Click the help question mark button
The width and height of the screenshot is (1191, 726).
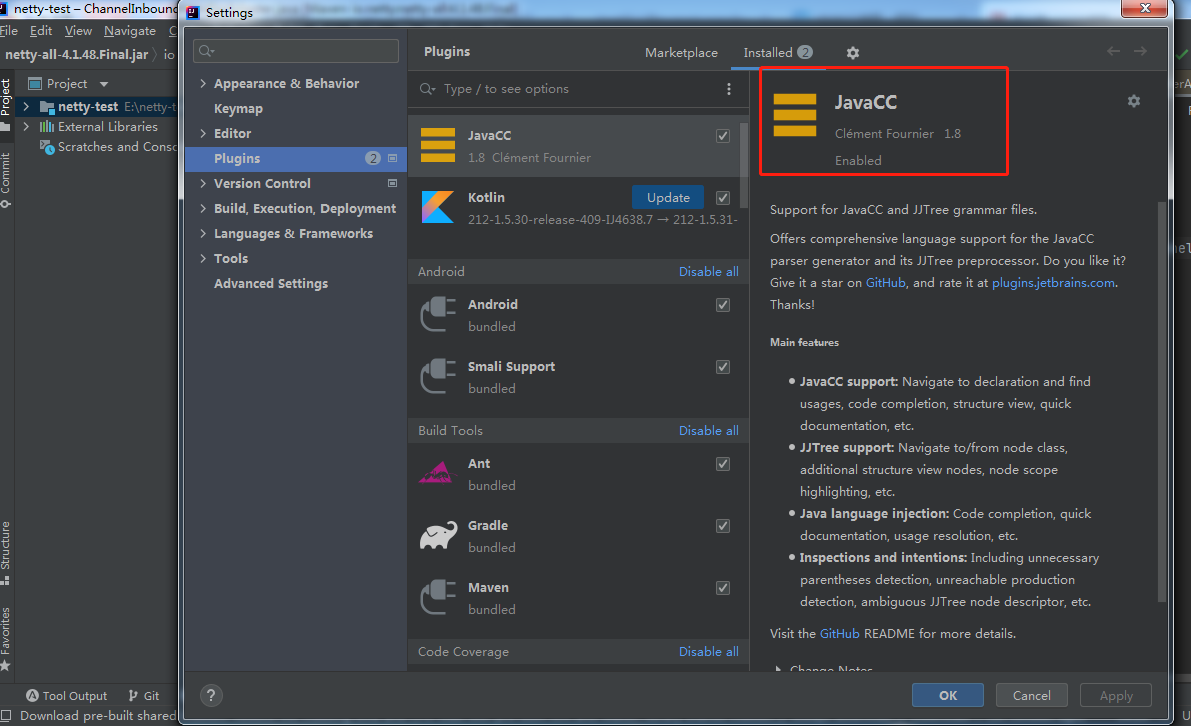coord(211,696)
